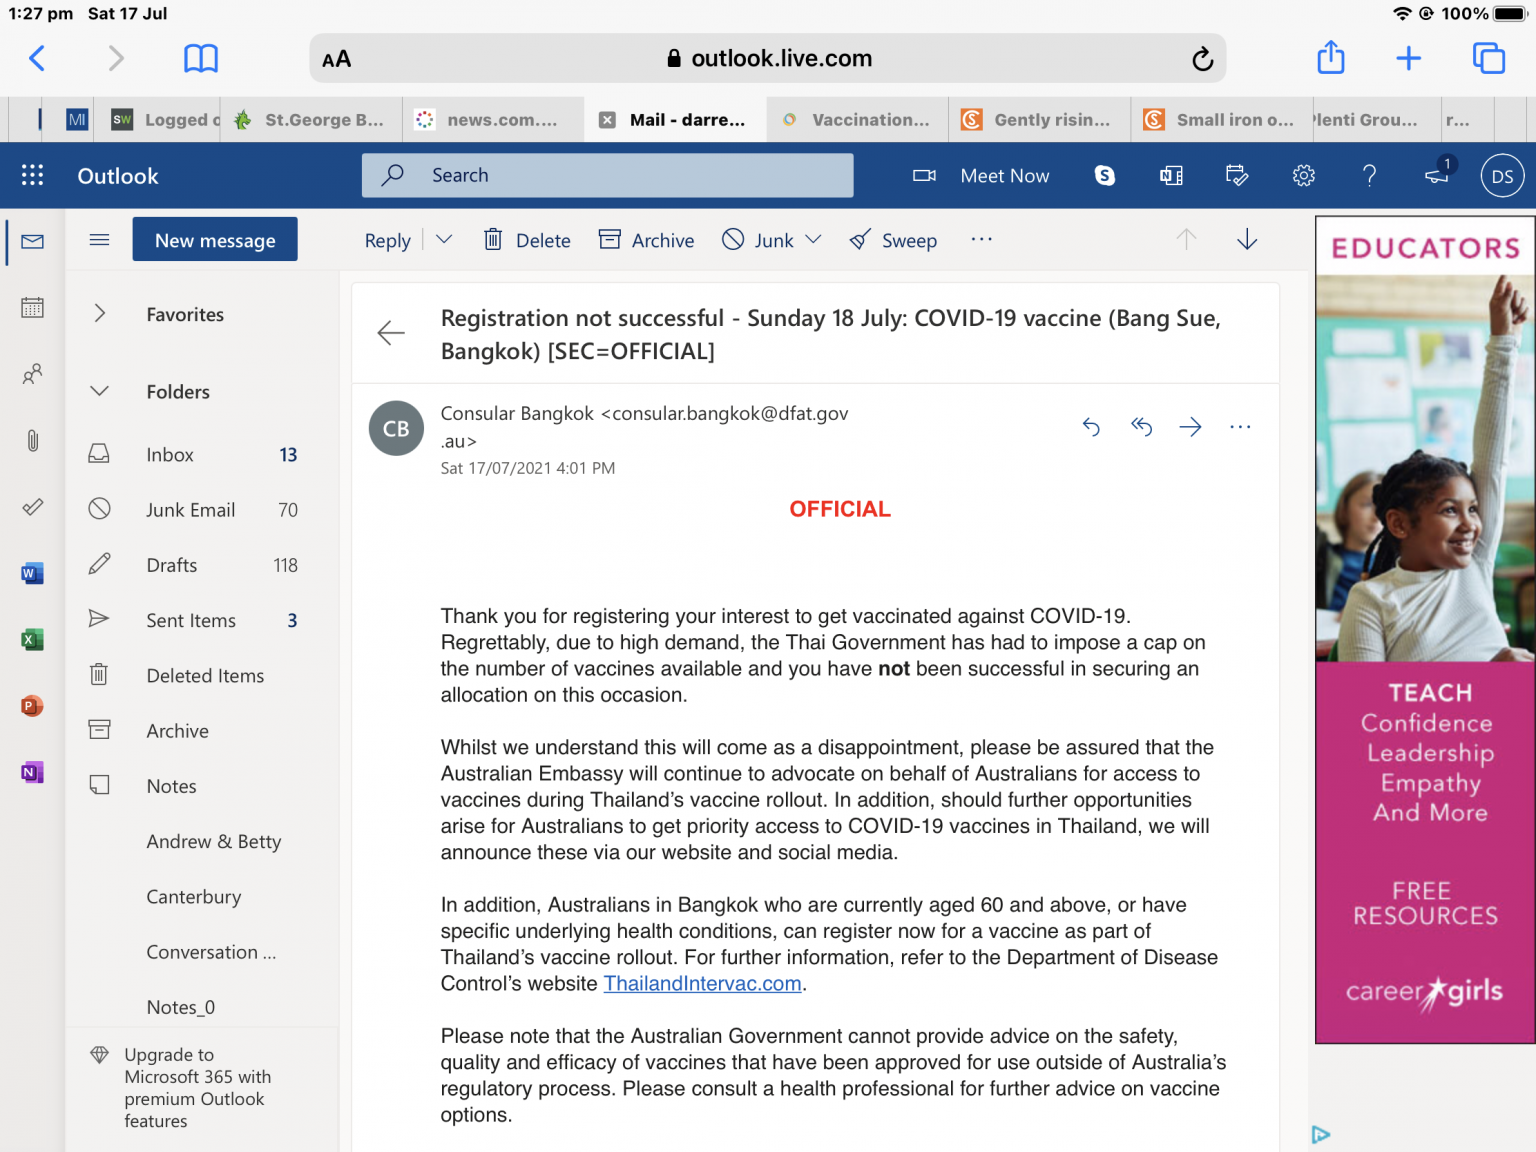Image resolution: width=1536 pixels, height=1152 pixels.
Task: Show all Safari tabs overview icon
Action: [x=1489, y=58]
